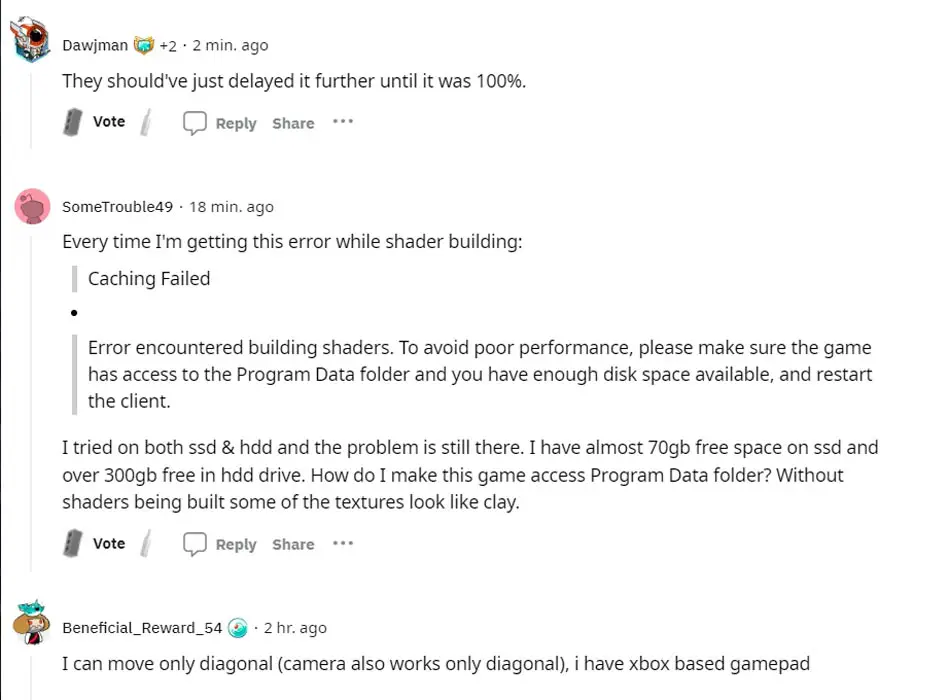Viewport: 949px width, 700px height.
Task: Downvote Dawjman's comment
Action: click(146, 122)
